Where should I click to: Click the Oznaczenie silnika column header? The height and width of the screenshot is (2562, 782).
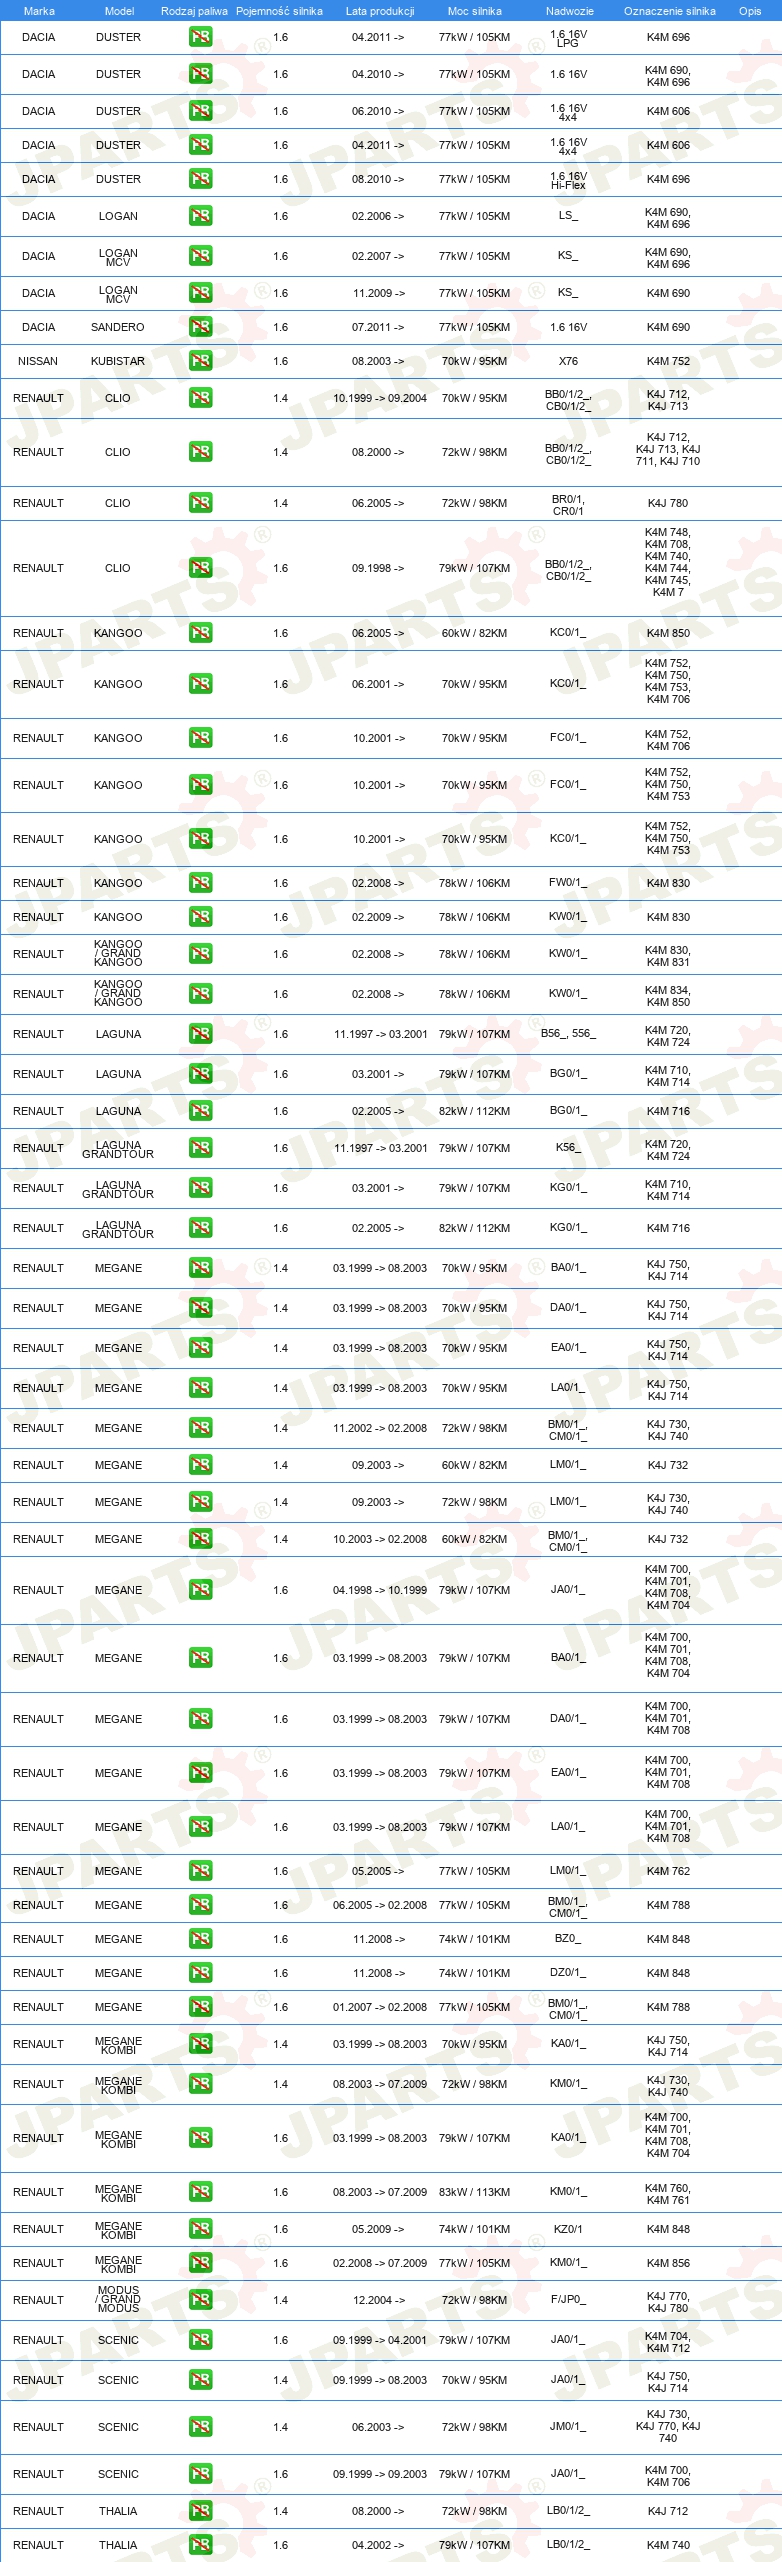point(670,11)
